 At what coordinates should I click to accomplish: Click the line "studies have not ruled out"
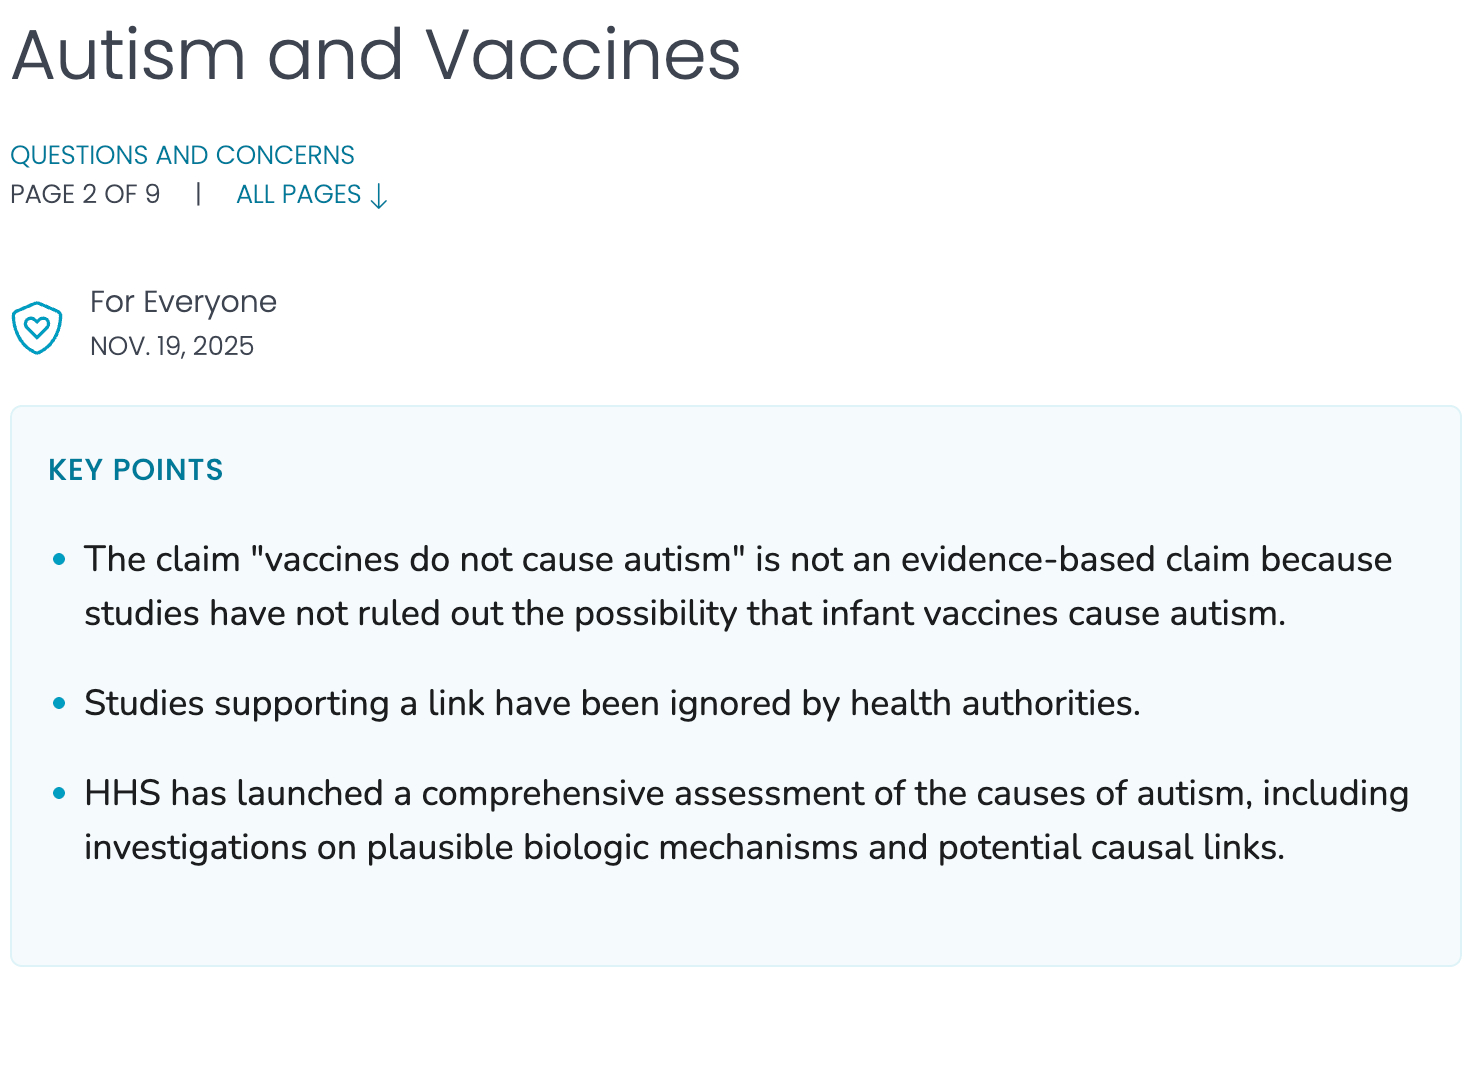(684, 613)
